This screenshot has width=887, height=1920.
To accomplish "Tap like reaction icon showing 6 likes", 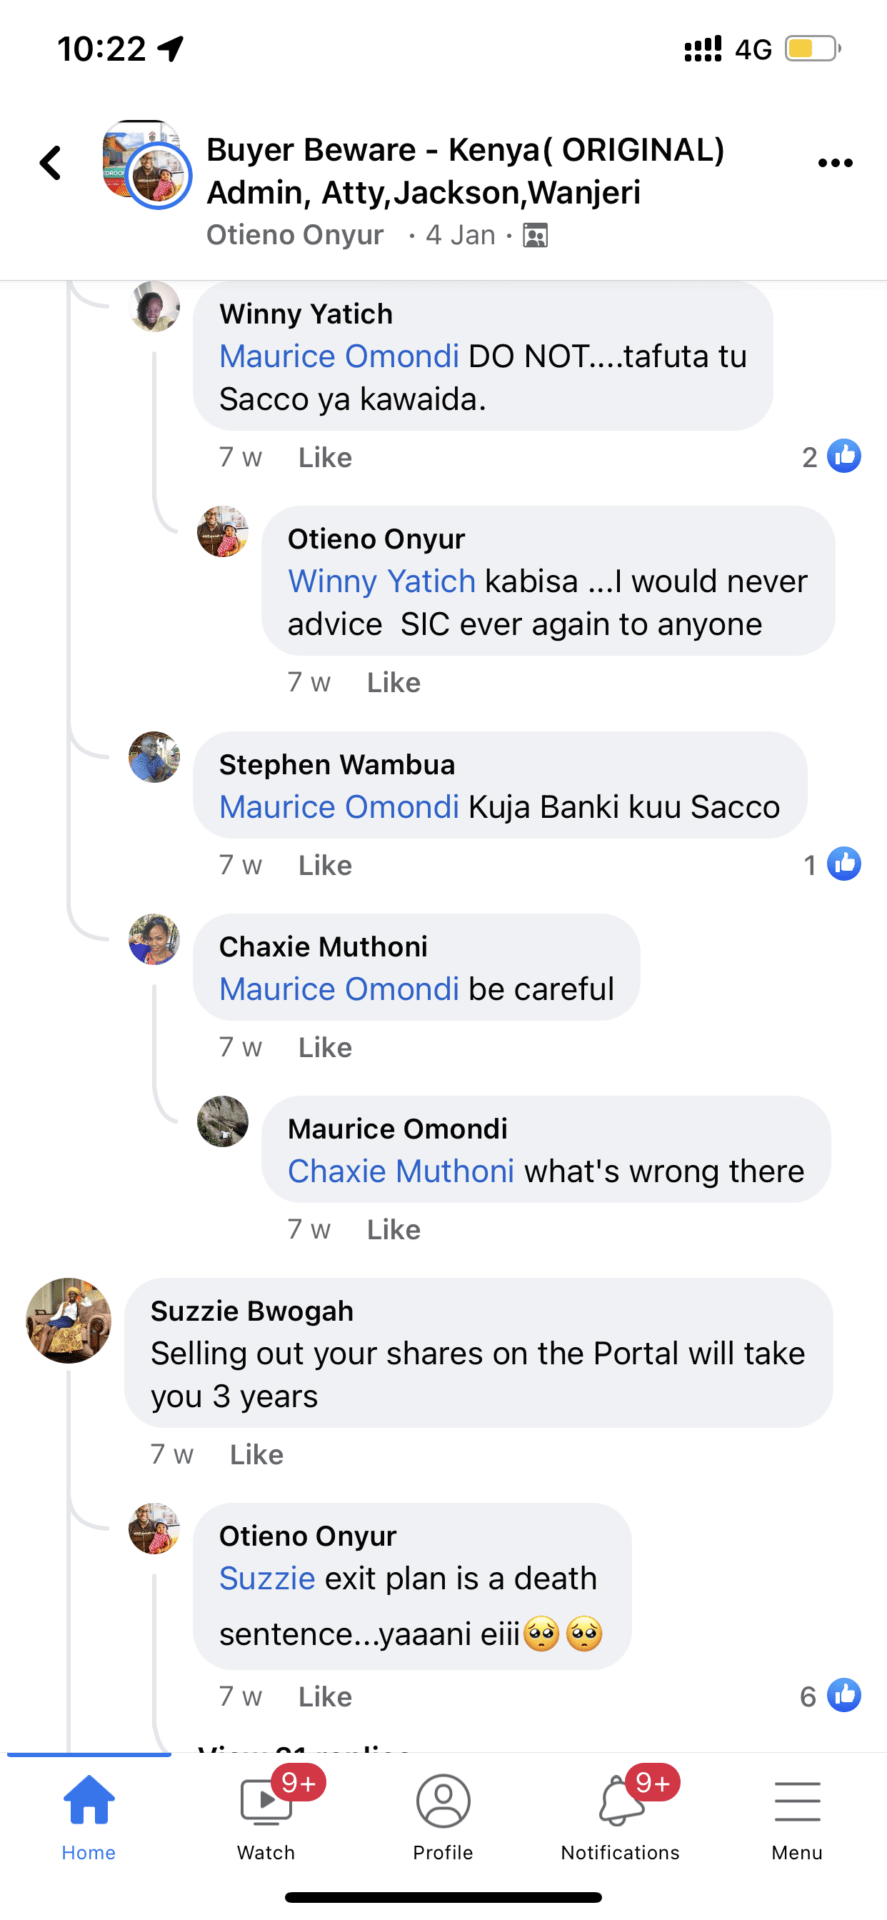I will click(x=844, y=1695).
